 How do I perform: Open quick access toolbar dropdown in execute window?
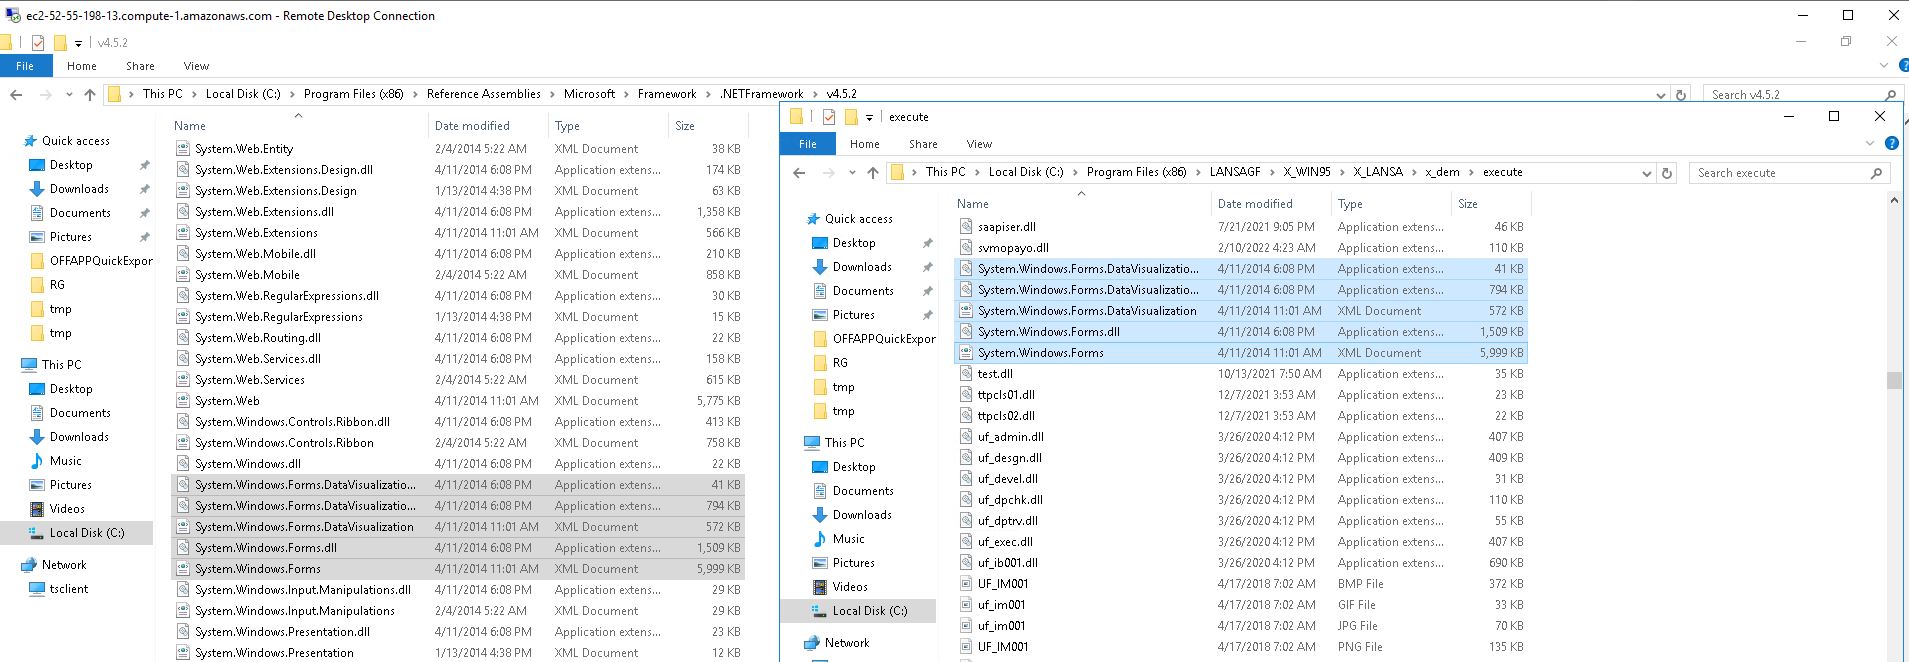pyautogui.click(x=869, y=118)
